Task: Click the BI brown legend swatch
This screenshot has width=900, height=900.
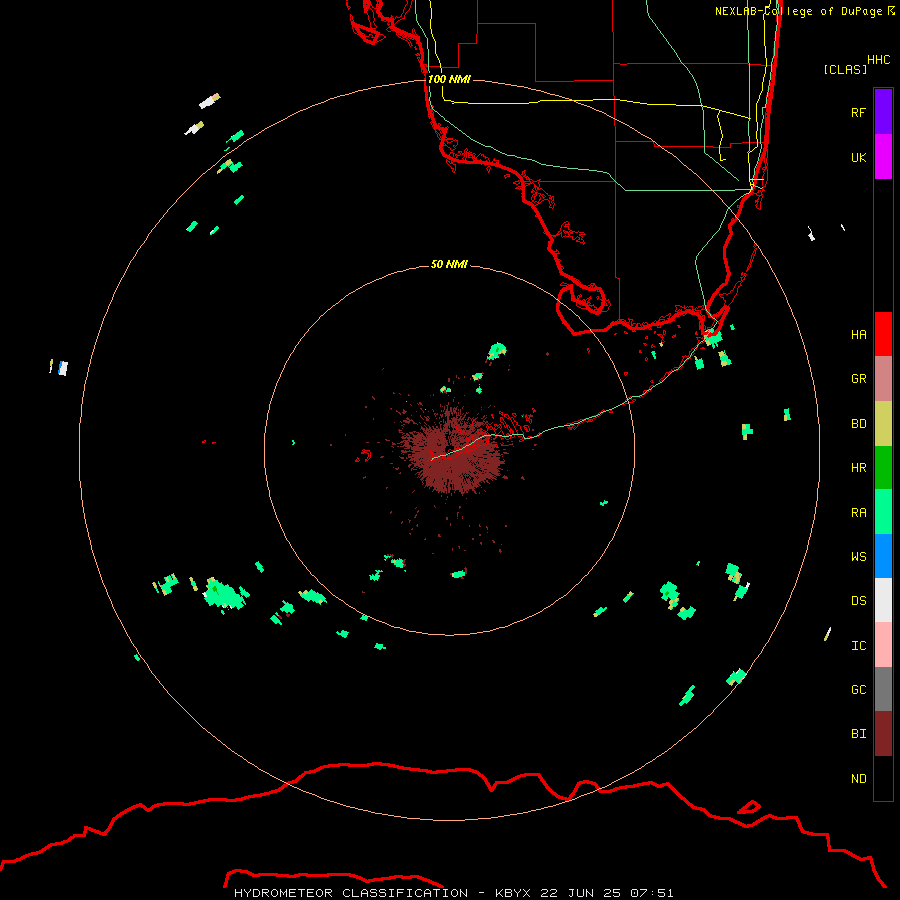Action: pos(883,734)
